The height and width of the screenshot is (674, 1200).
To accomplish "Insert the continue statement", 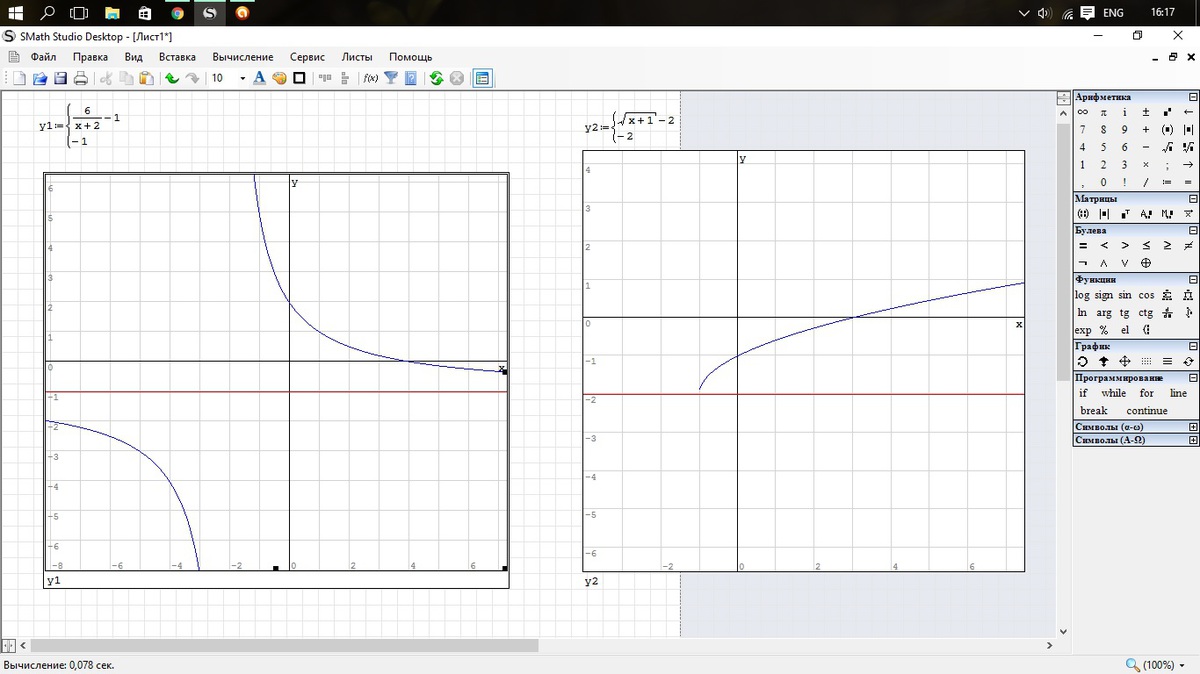I will tap(1147, 410).
